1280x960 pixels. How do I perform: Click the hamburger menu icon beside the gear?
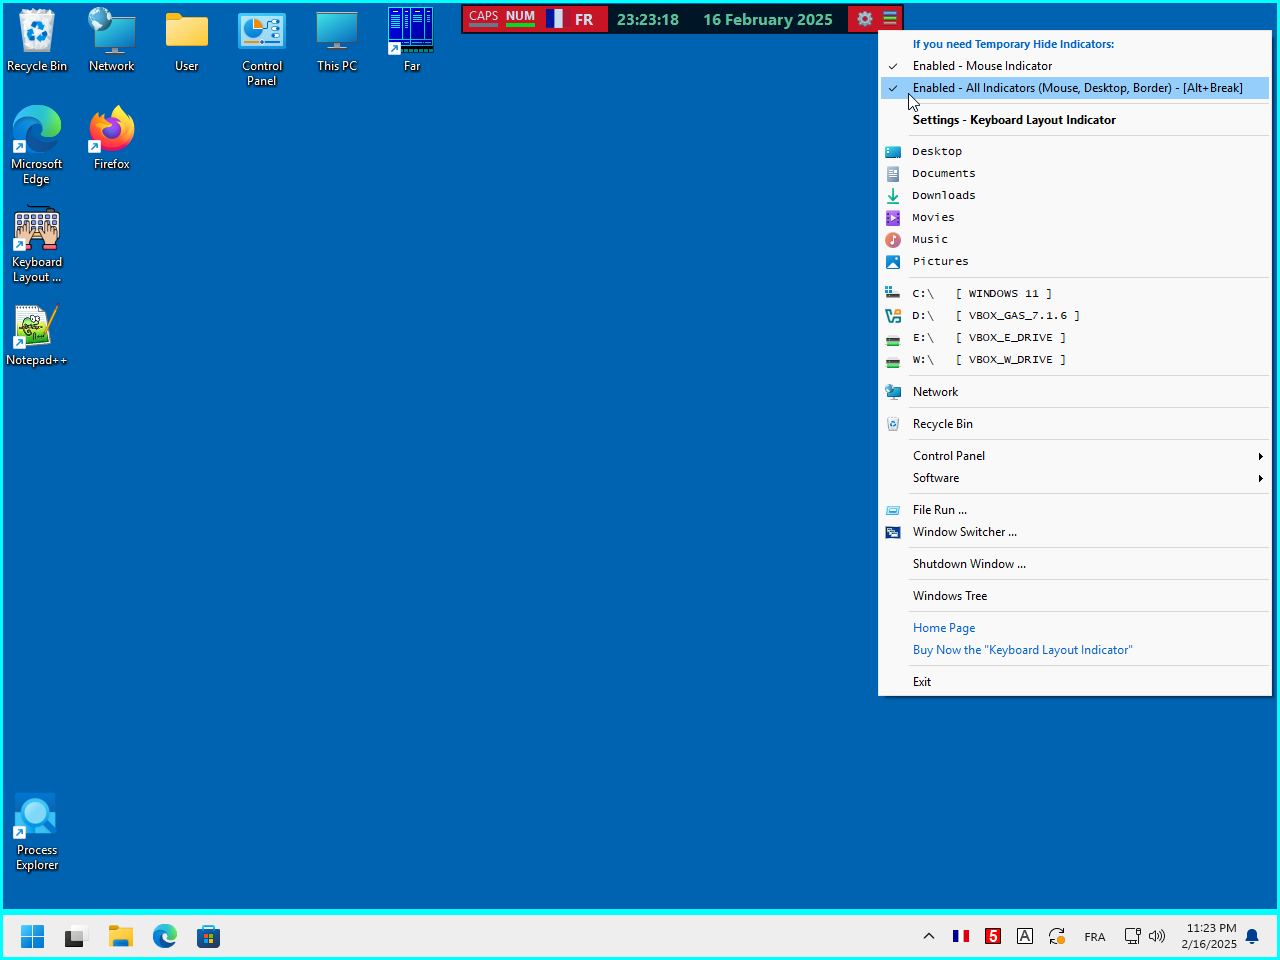point(890,18)
